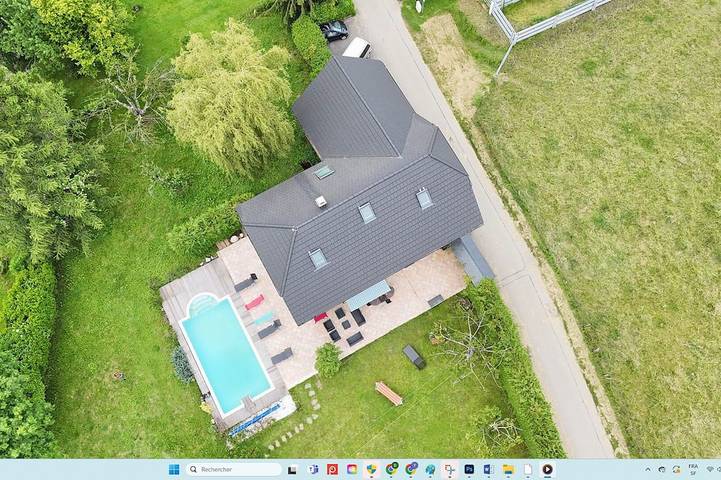Open the colorful gradient app icon

tap(352, 469)
